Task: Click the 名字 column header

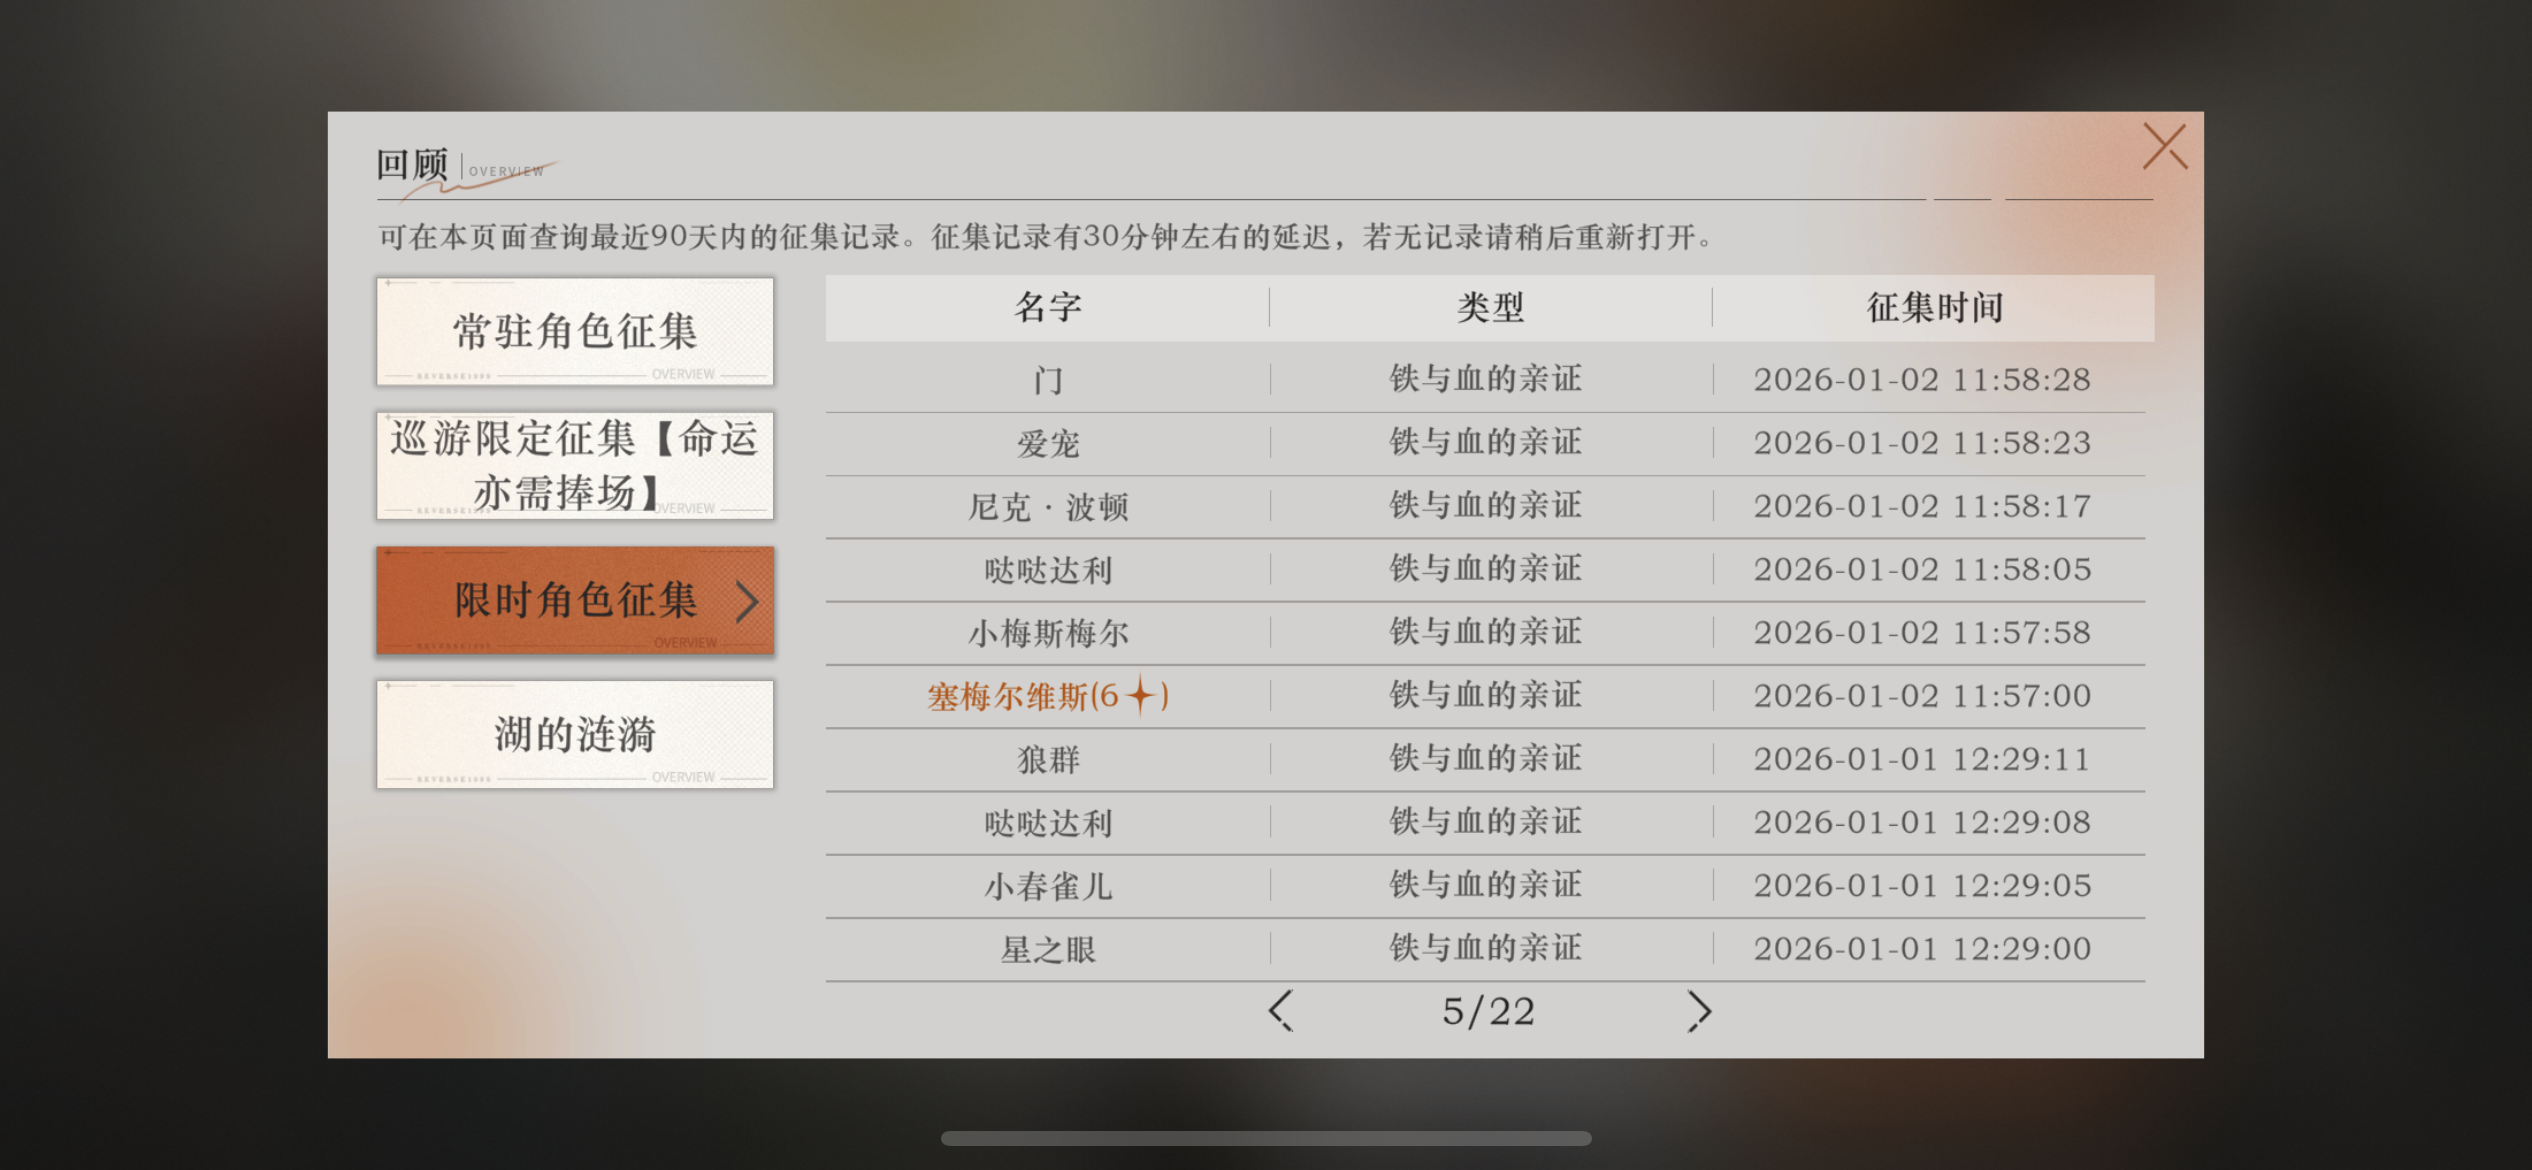Action: (x=1047, y=307)
